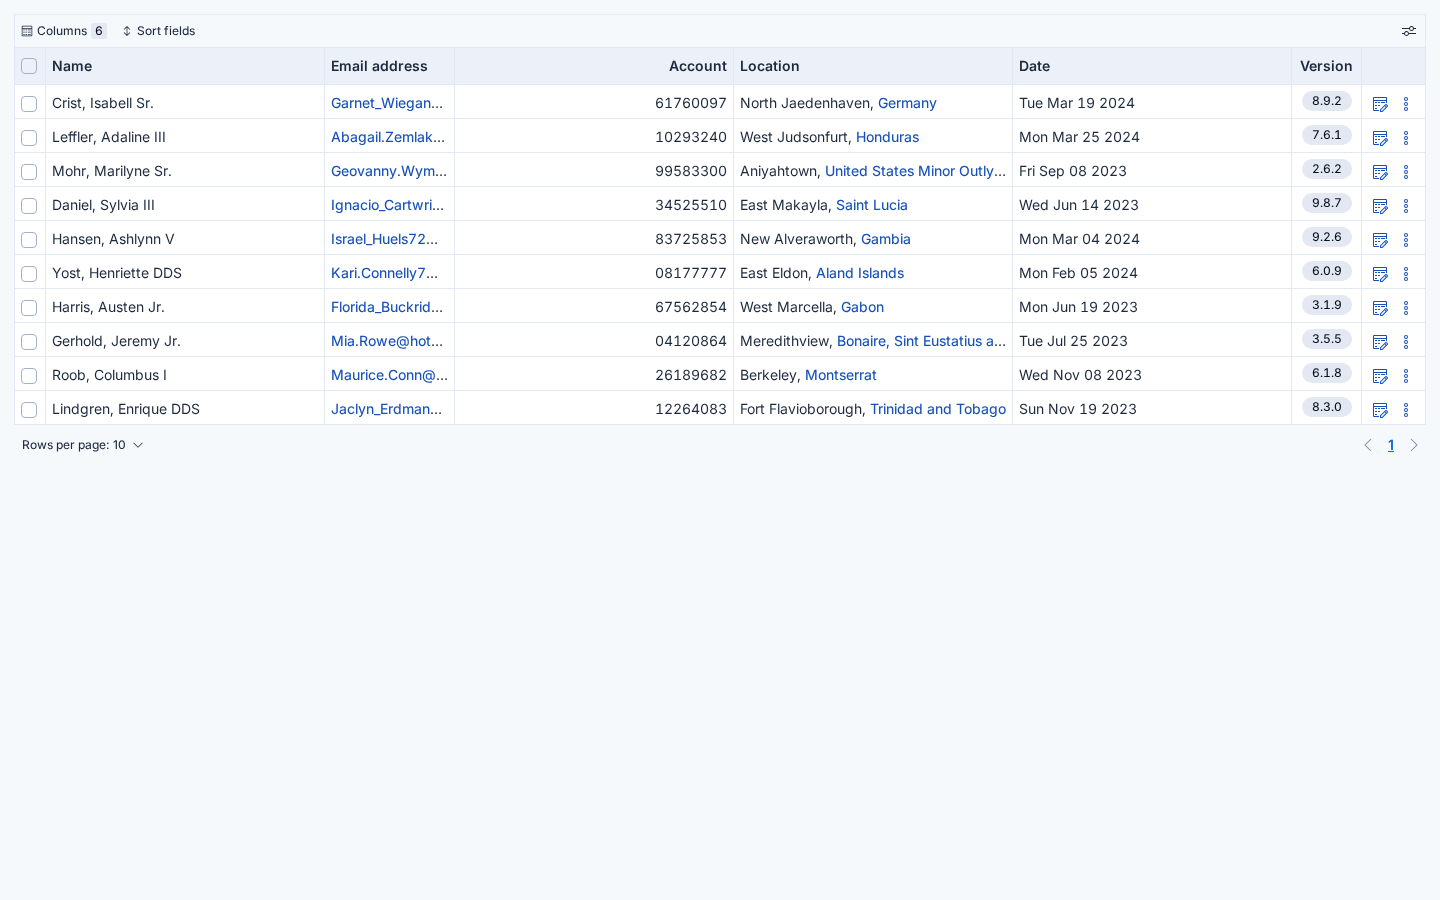Open edit note icon for Crist, Isabell Sr.
This screenshot has width=1440, height=900.
pyautogui.click(x=1380, y=104)
